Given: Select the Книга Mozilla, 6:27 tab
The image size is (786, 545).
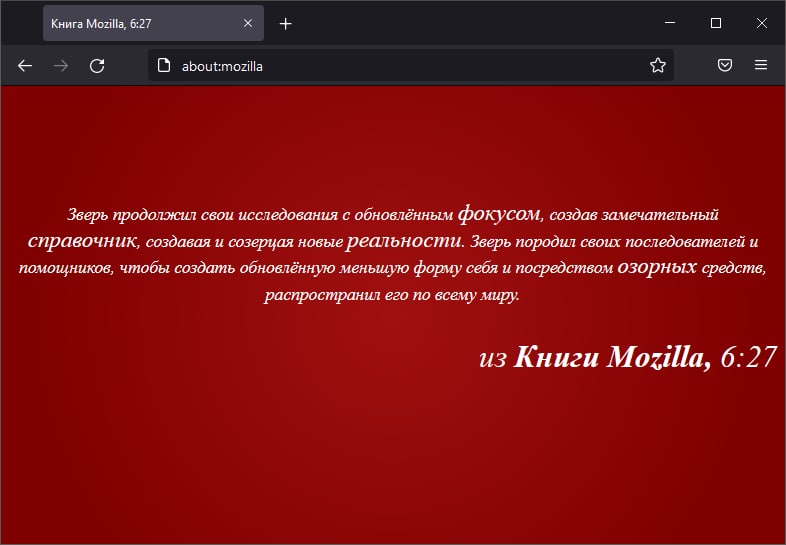Looking at the screenshot, I should click(153, 23).
